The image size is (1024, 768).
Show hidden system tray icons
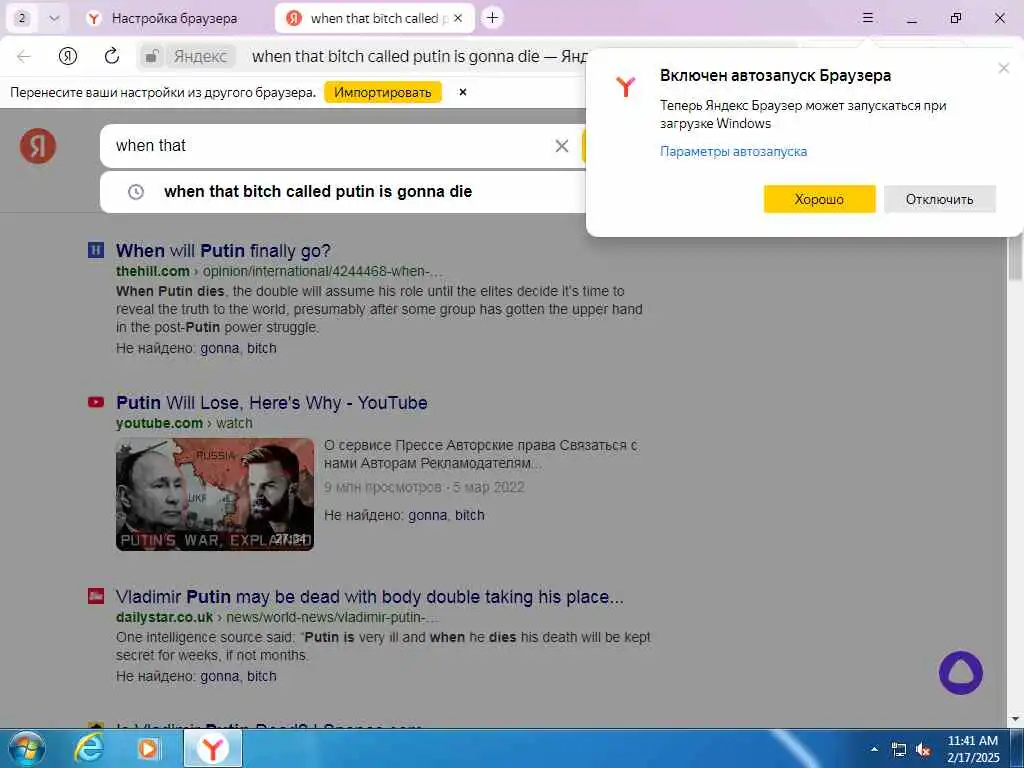tap(874, 750)
